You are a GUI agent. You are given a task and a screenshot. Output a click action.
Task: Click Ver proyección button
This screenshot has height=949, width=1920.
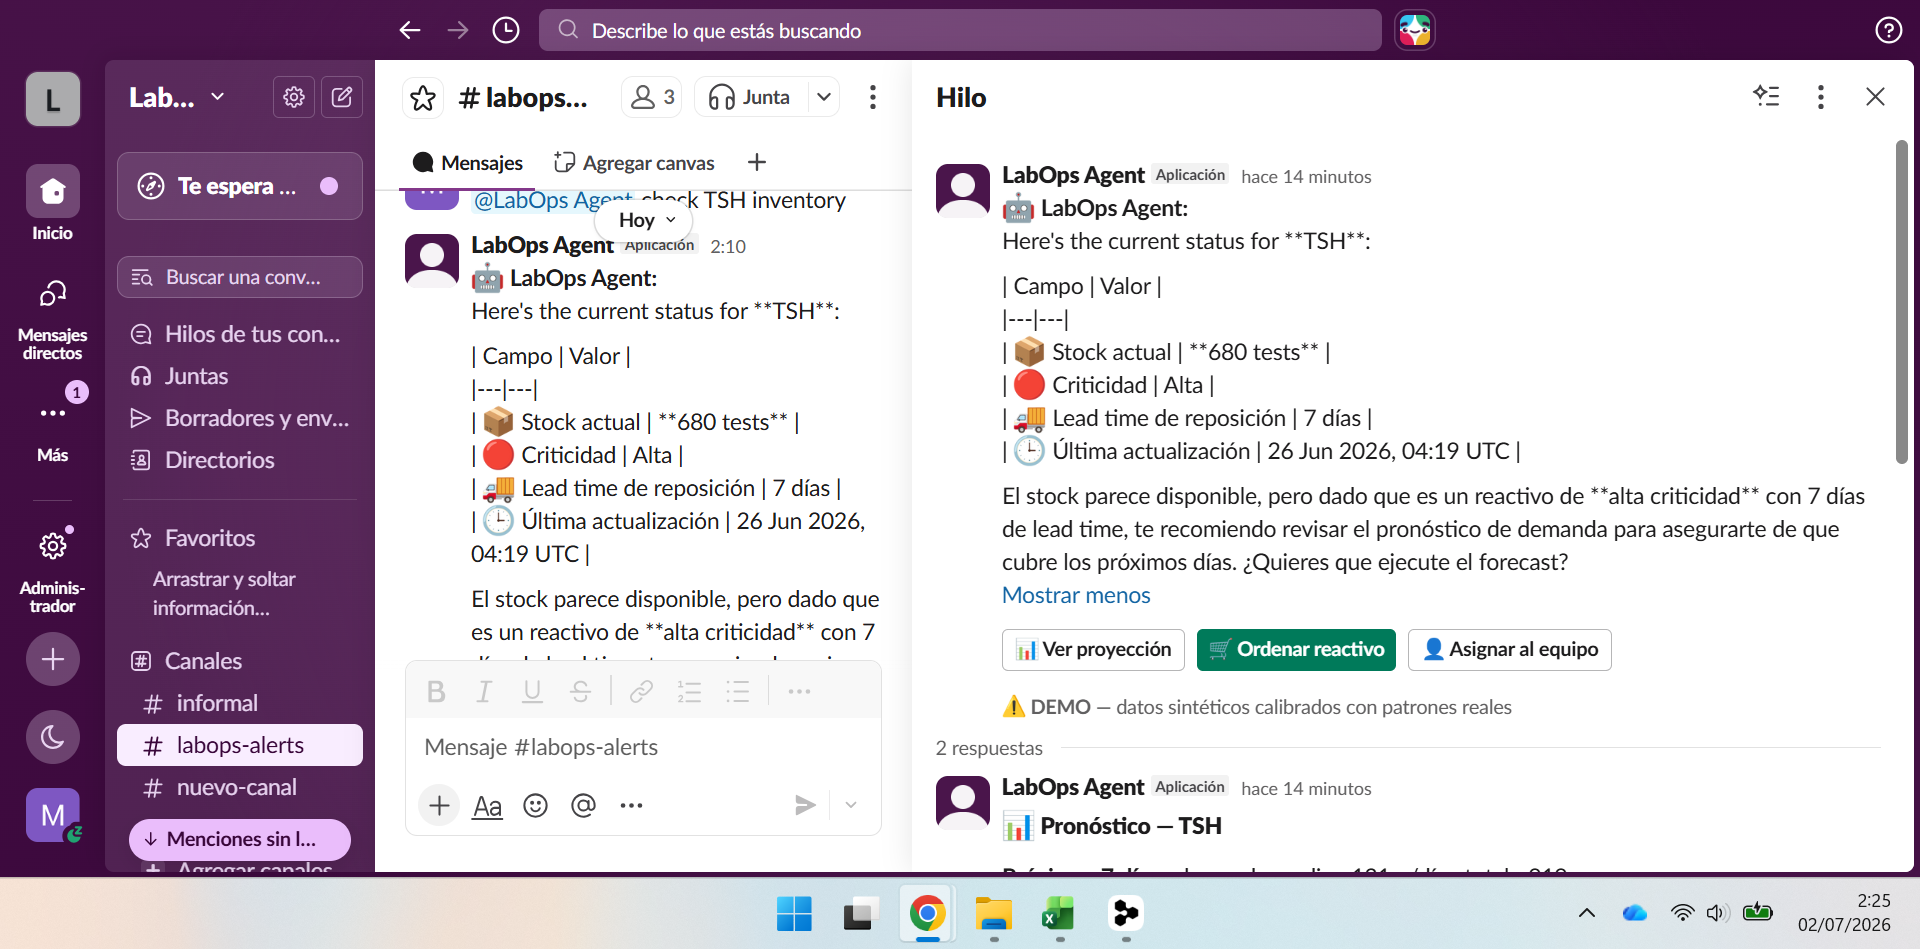tap(1093, 650)
